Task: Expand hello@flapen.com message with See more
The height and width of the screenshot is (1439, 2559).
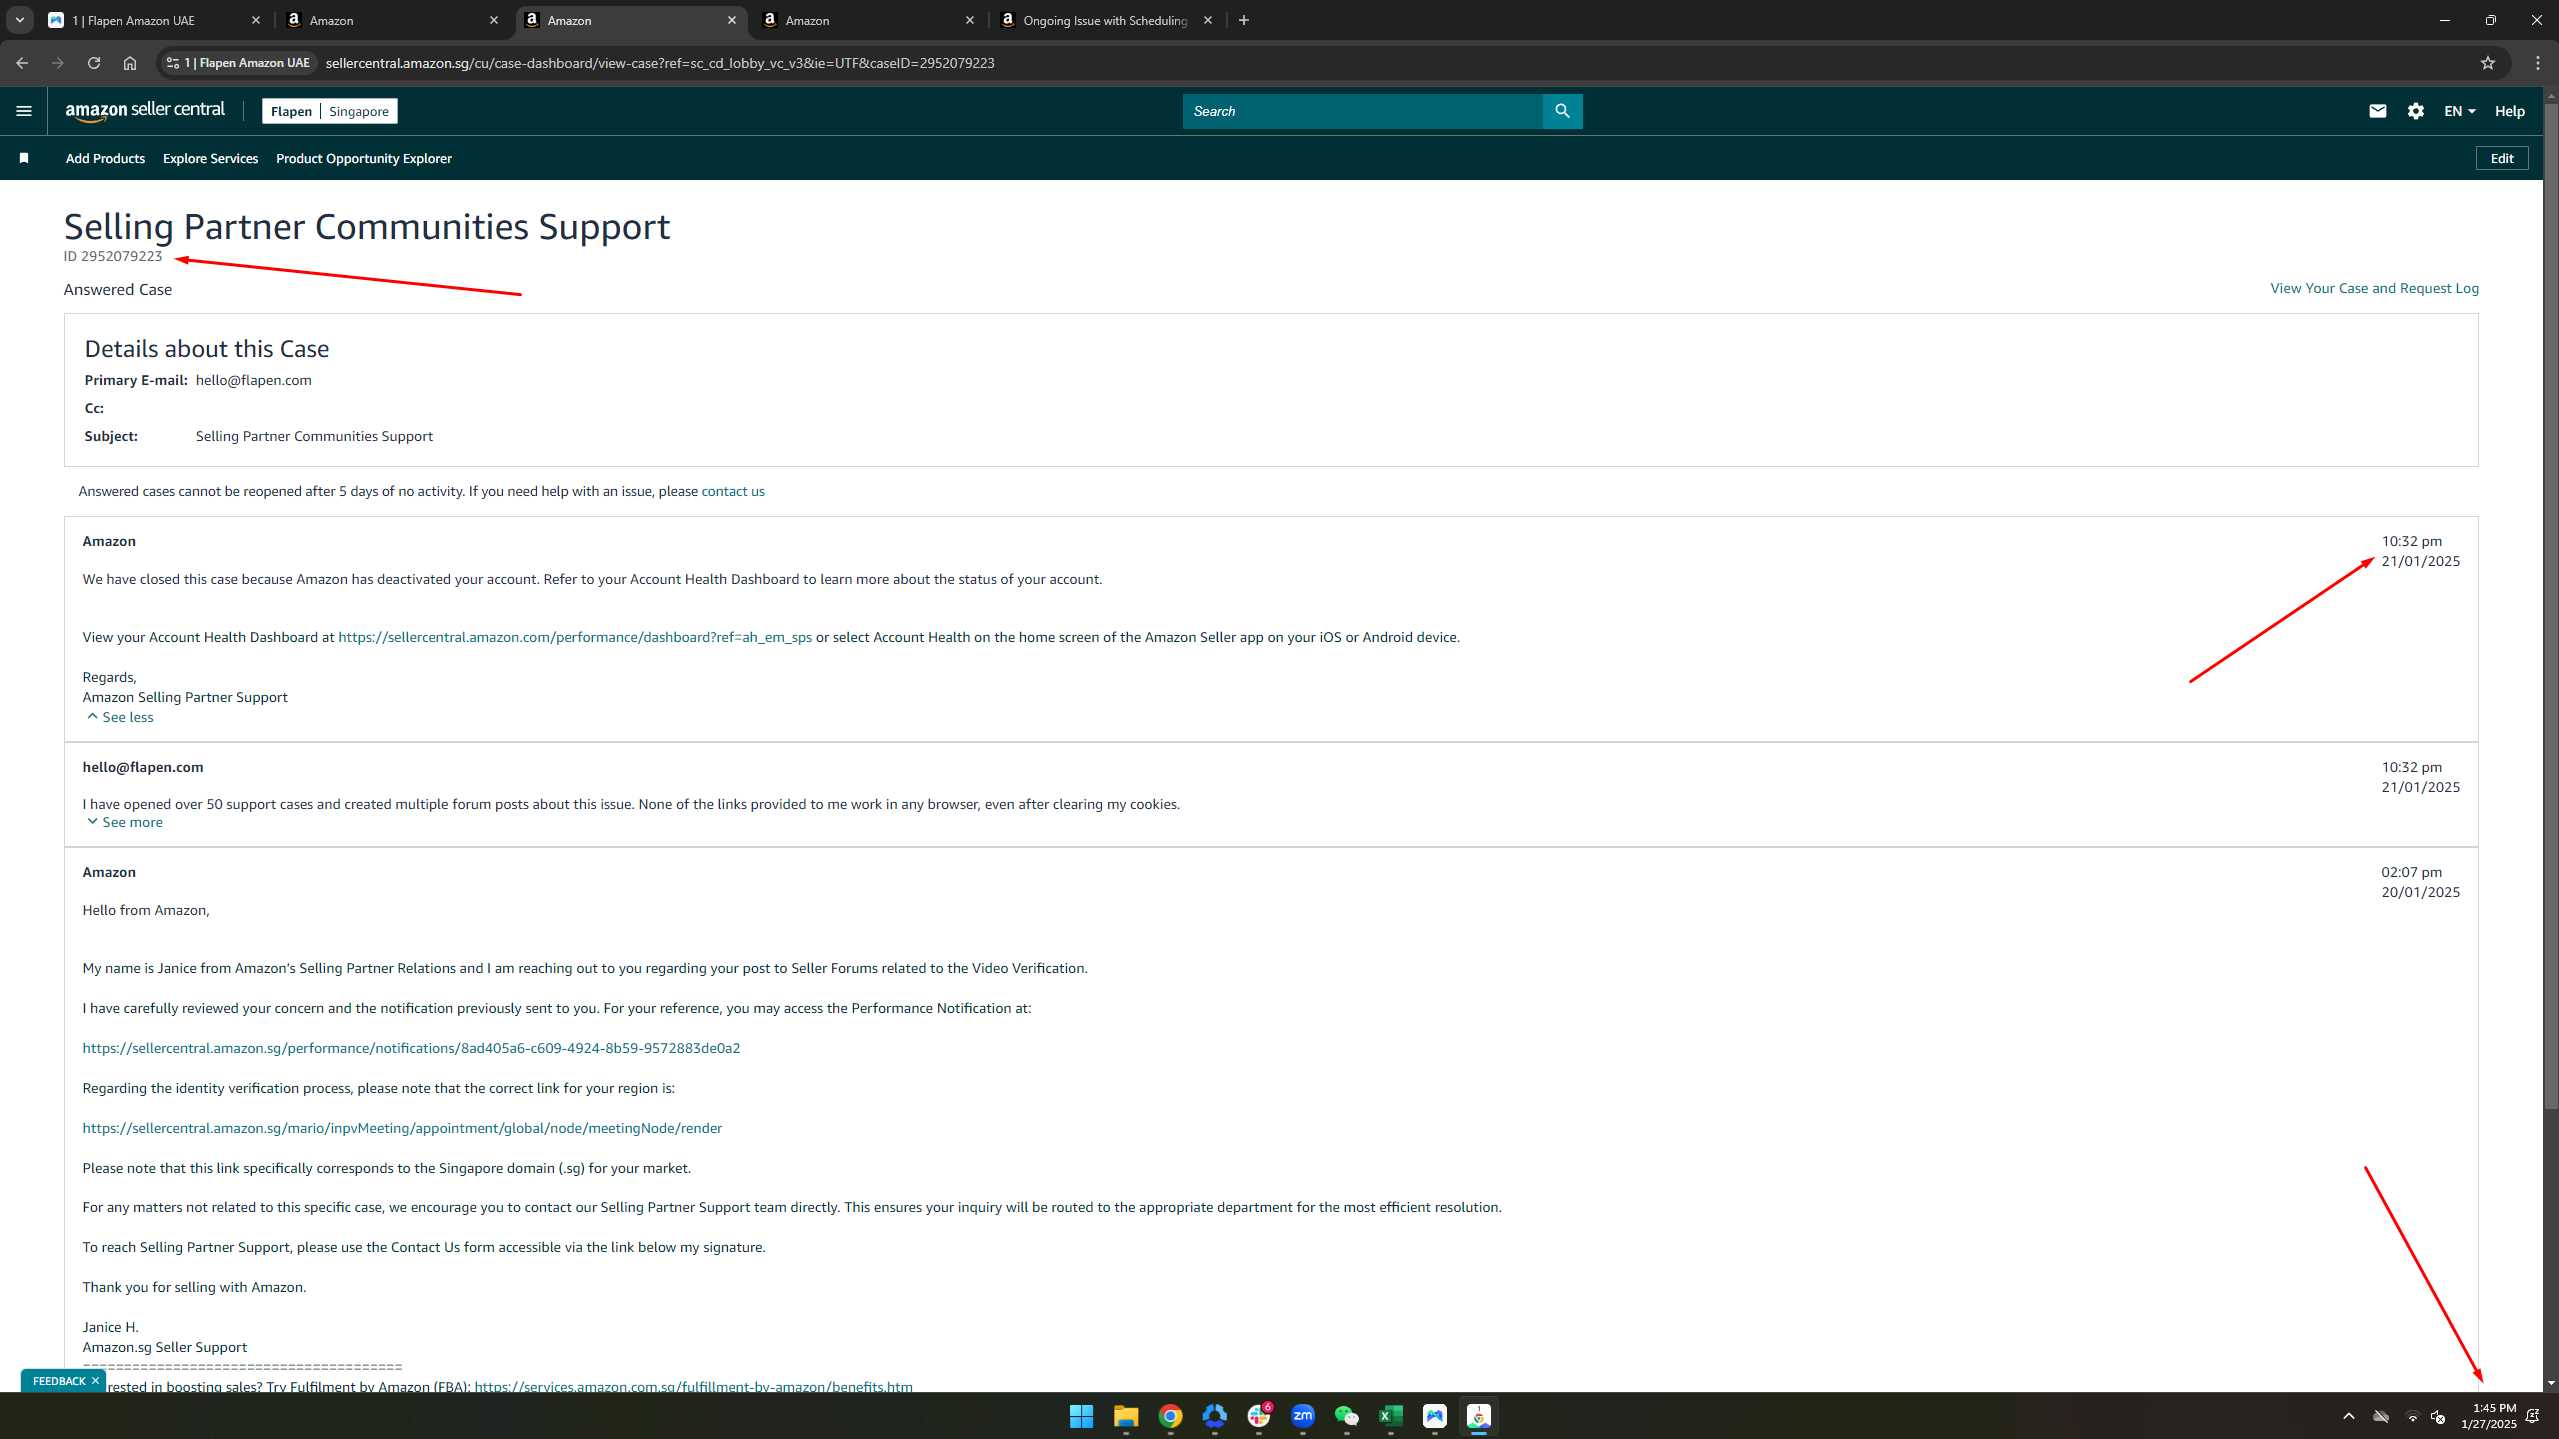Action: click(125, 822)
